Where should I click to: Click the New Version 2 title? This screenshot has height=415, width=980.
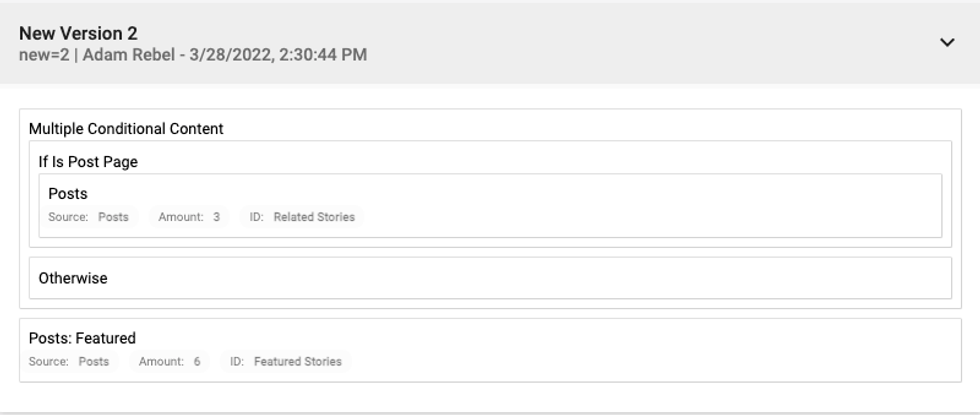[x=78, y=34]
